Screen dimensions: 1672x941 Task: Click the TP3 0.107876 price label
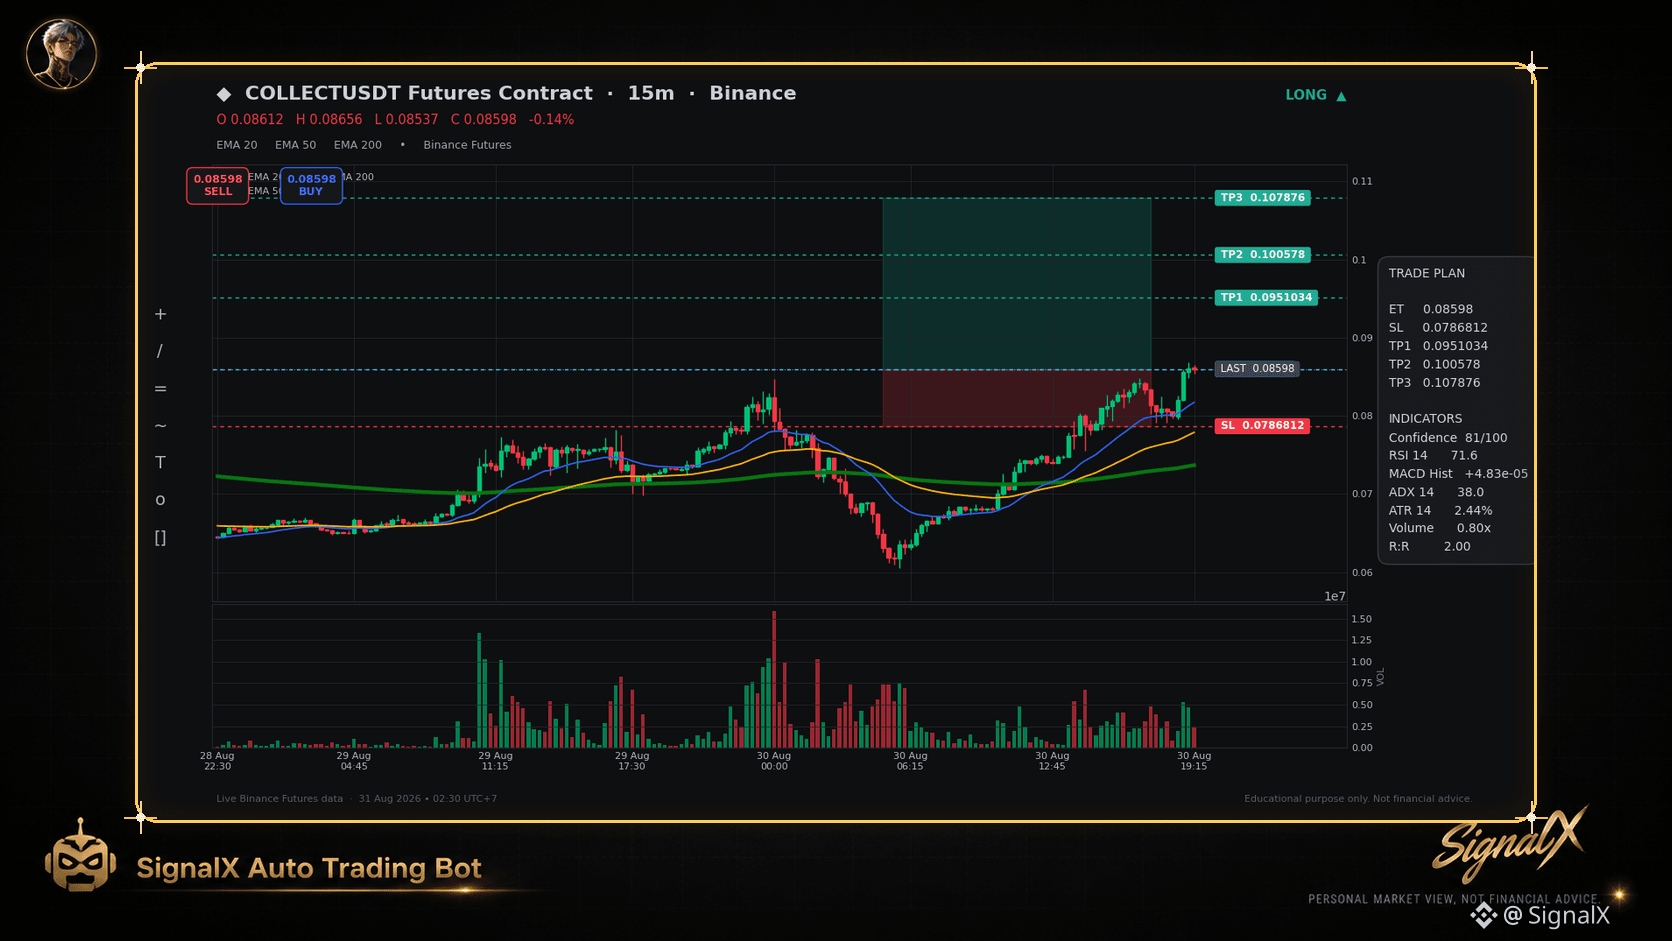tap(1262, 198)
